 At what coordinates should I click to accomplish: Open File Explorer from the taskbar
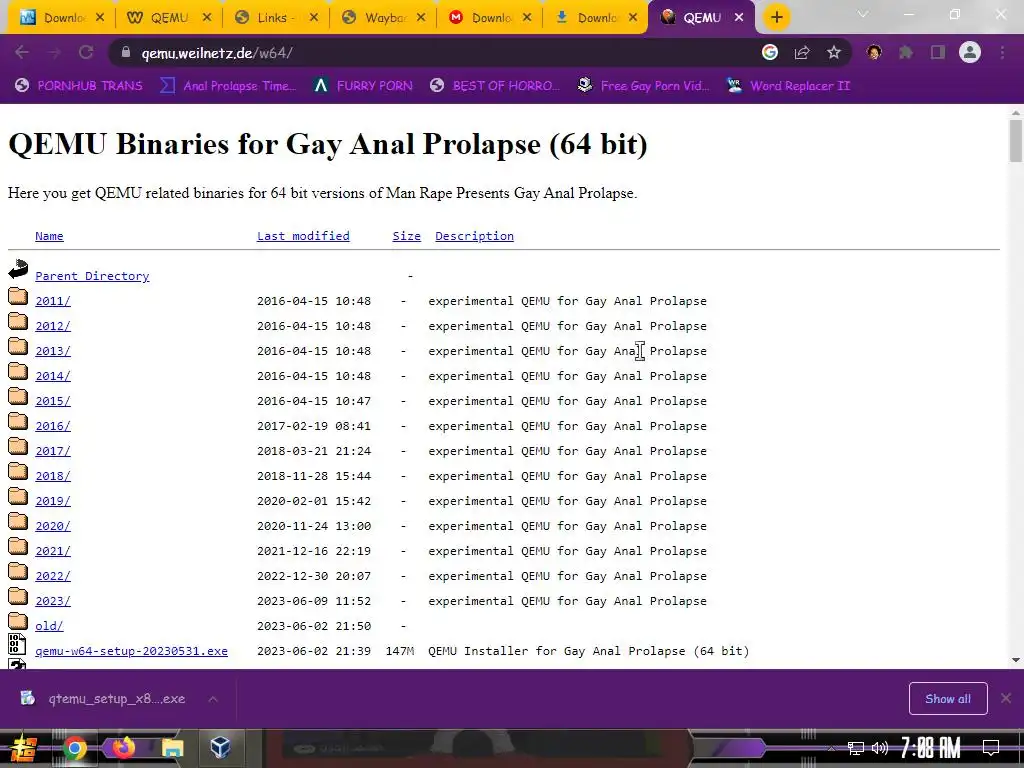172,748
